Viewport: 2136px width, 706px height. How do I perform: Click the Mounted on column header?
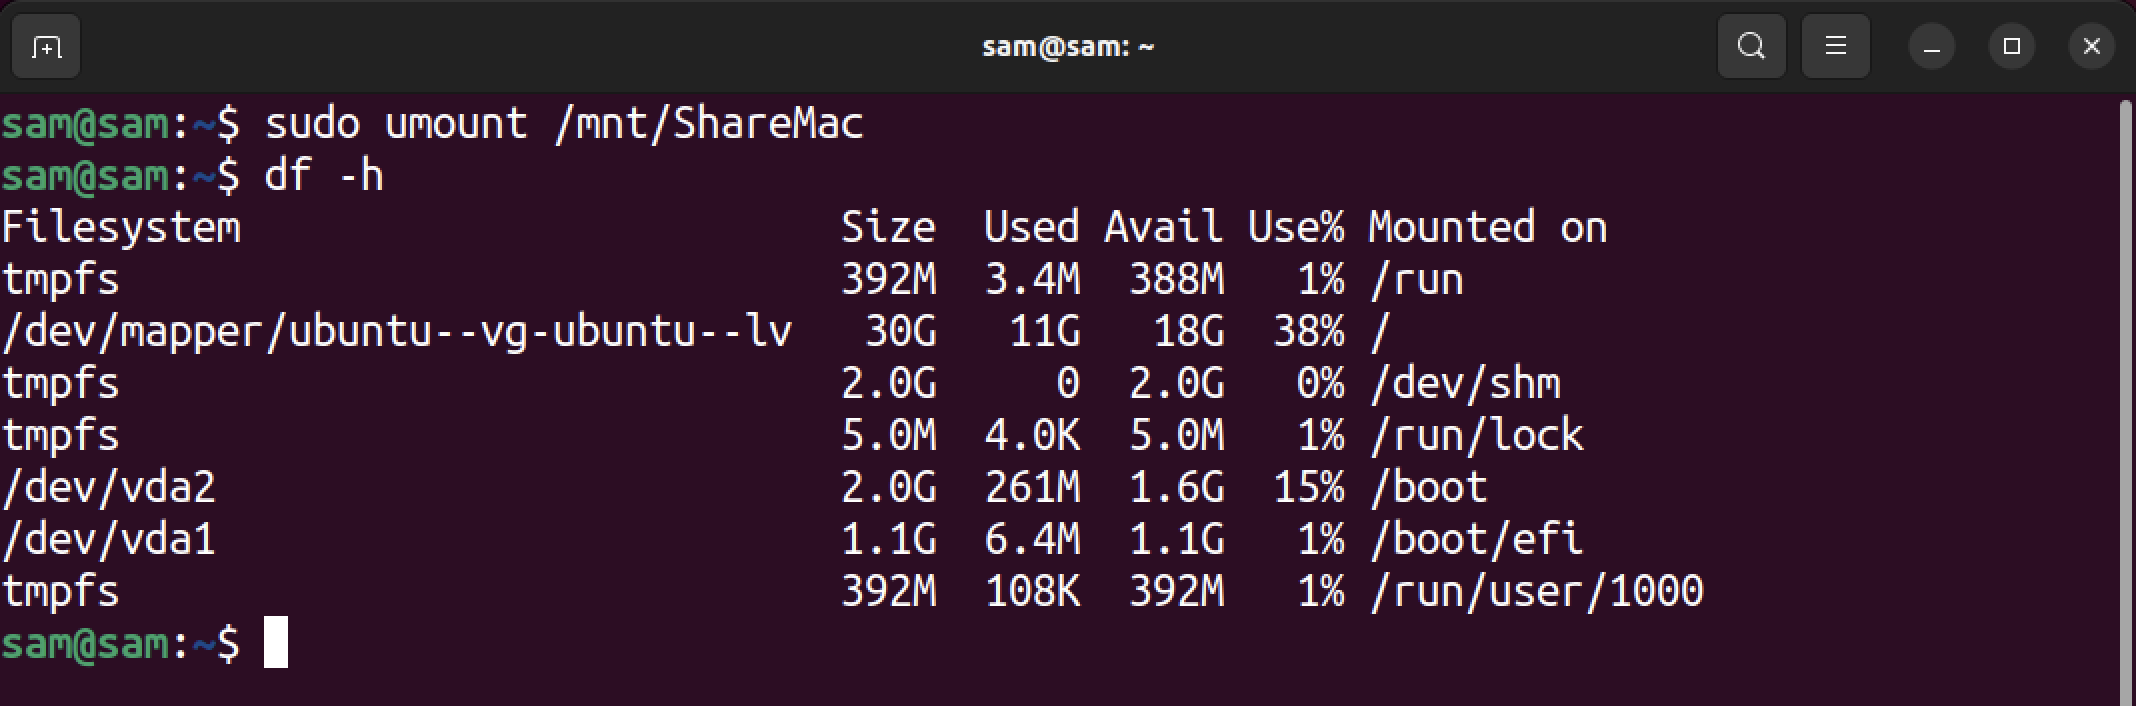1487,227
